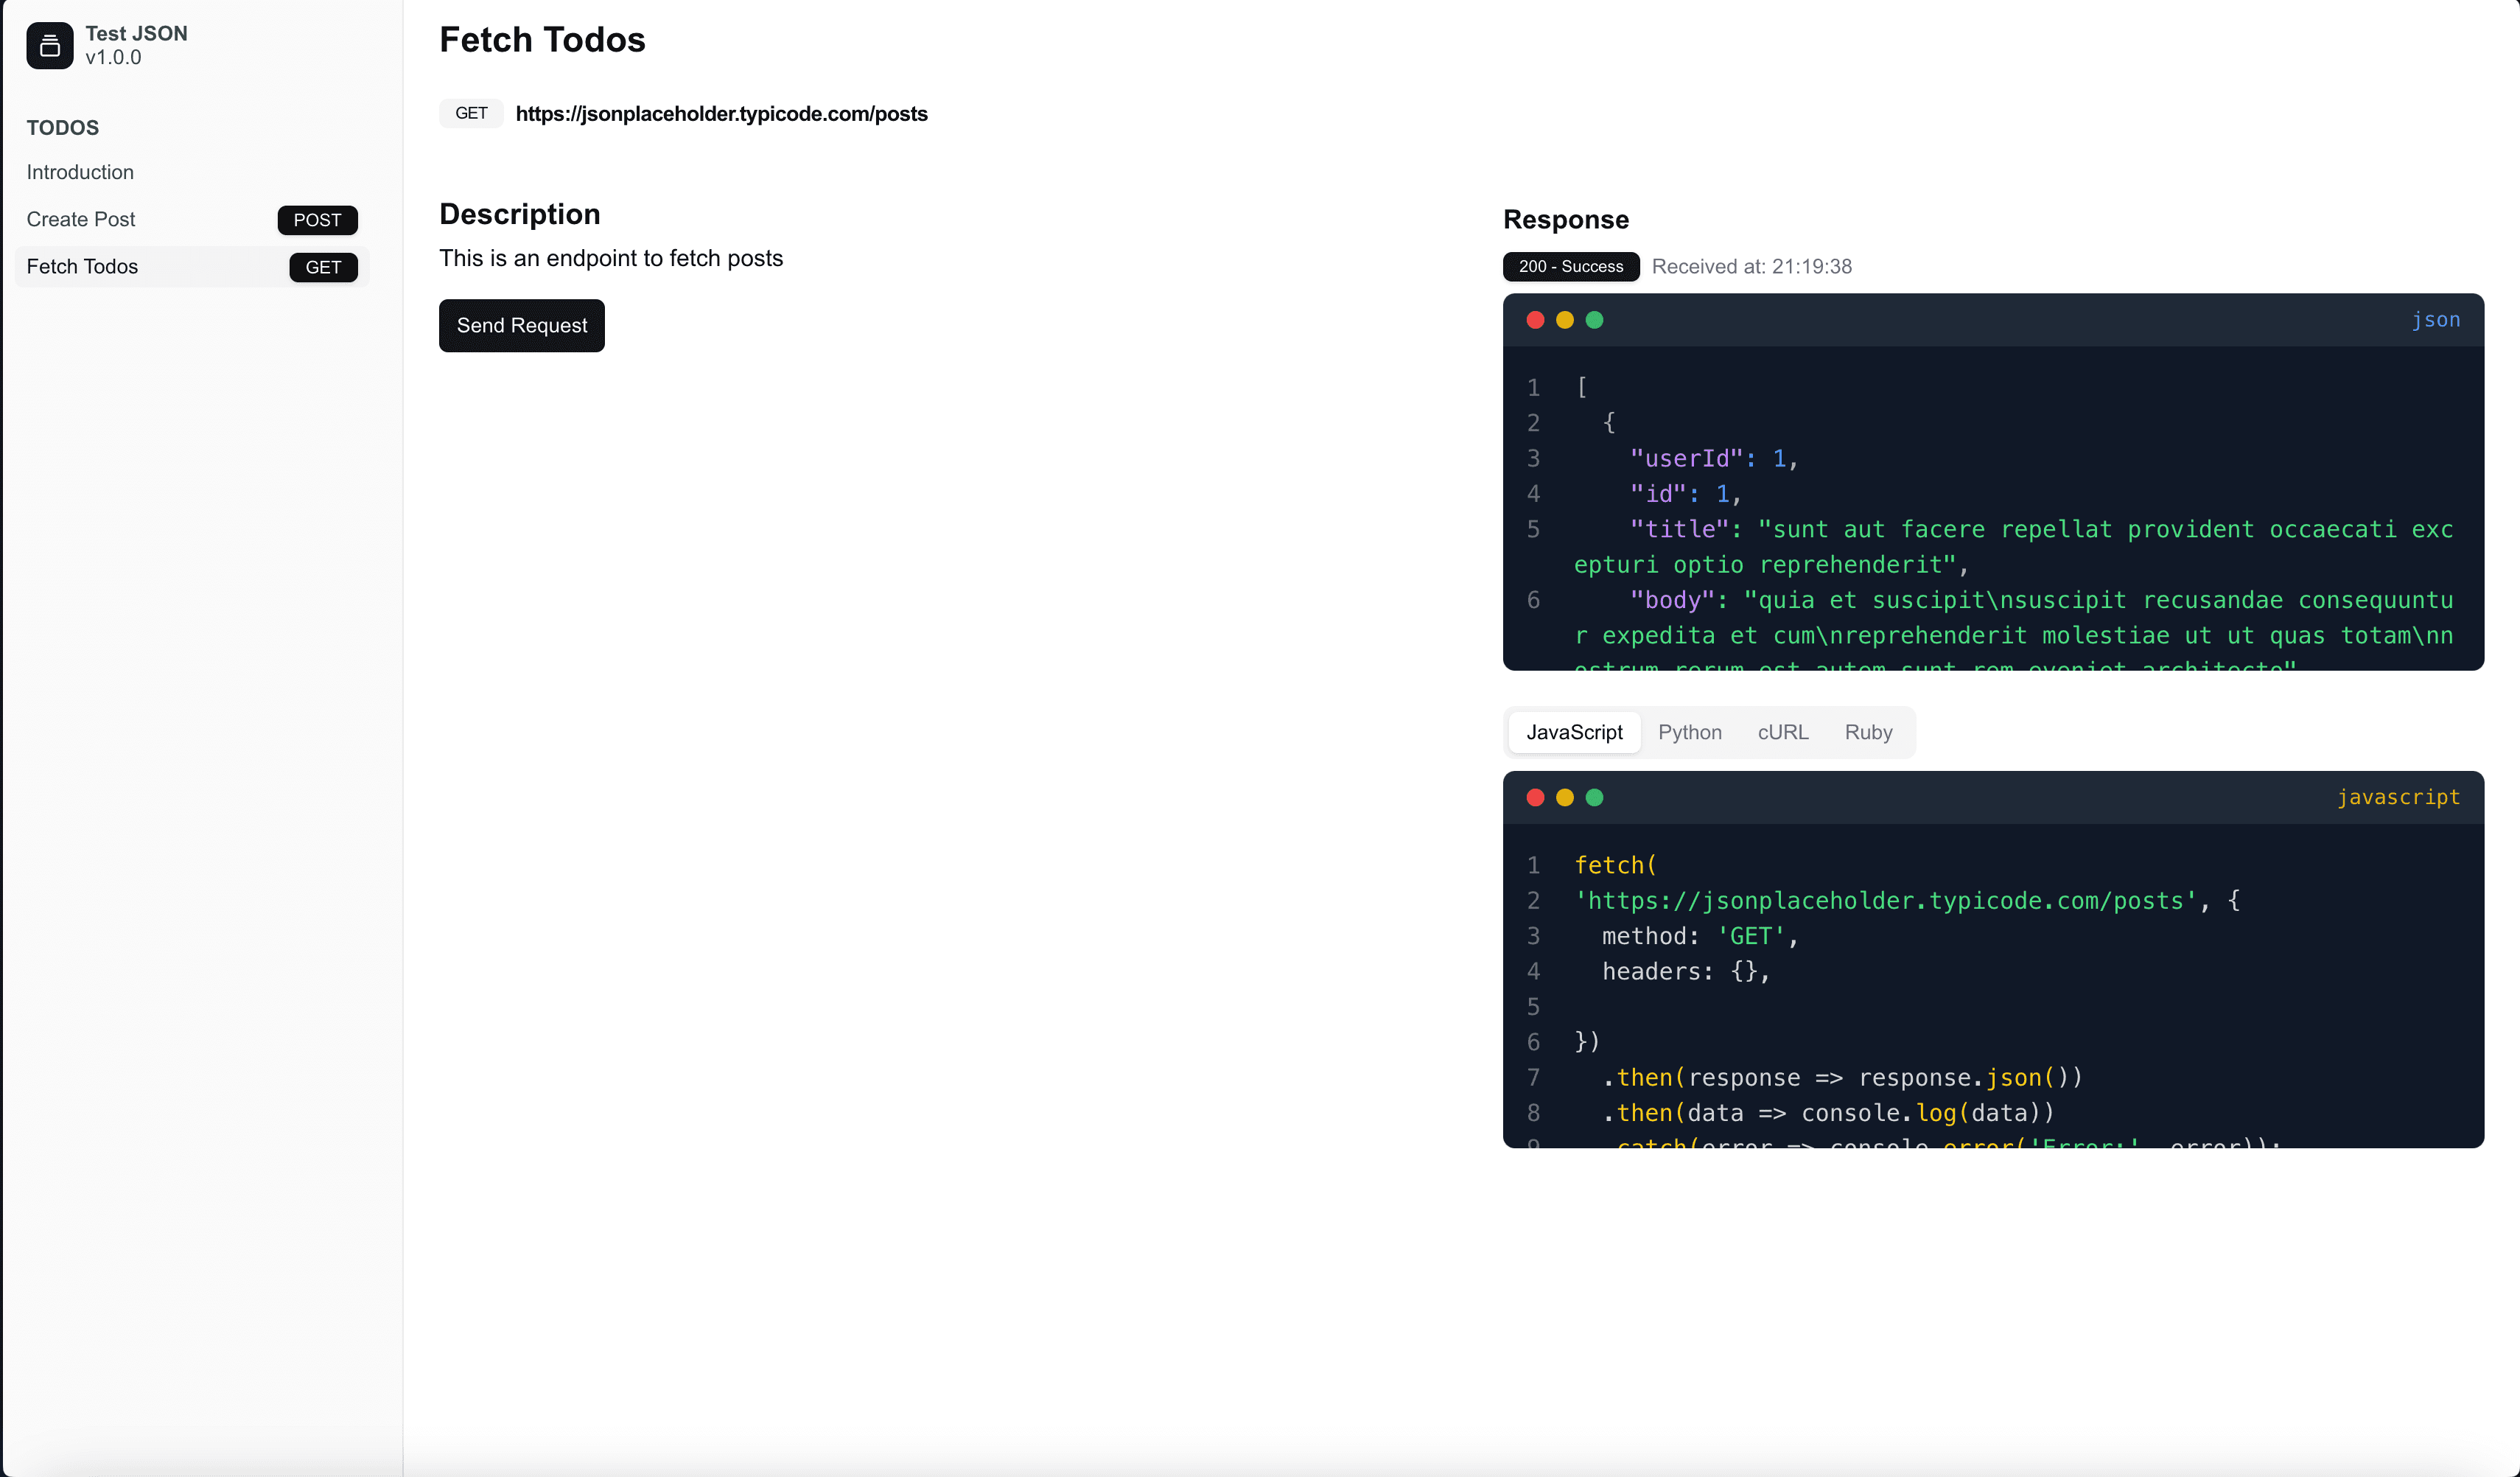Click the TODOS section heading
The image size is (2520, 1477).
[x=62, y=128]
